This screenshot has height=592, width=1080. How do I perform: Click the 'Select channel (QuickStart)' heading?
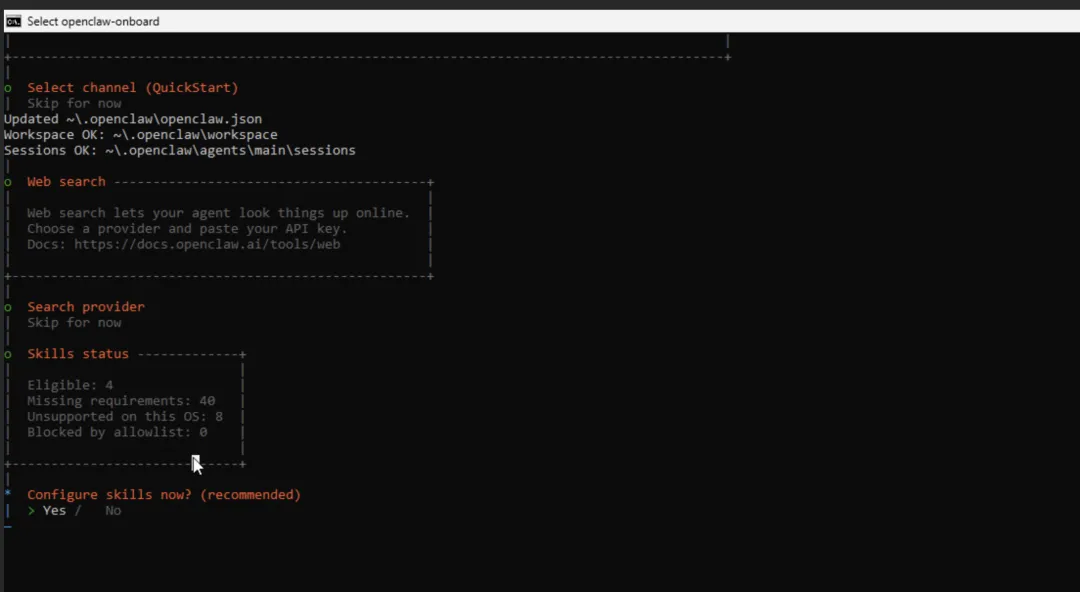tap(133, 88)
